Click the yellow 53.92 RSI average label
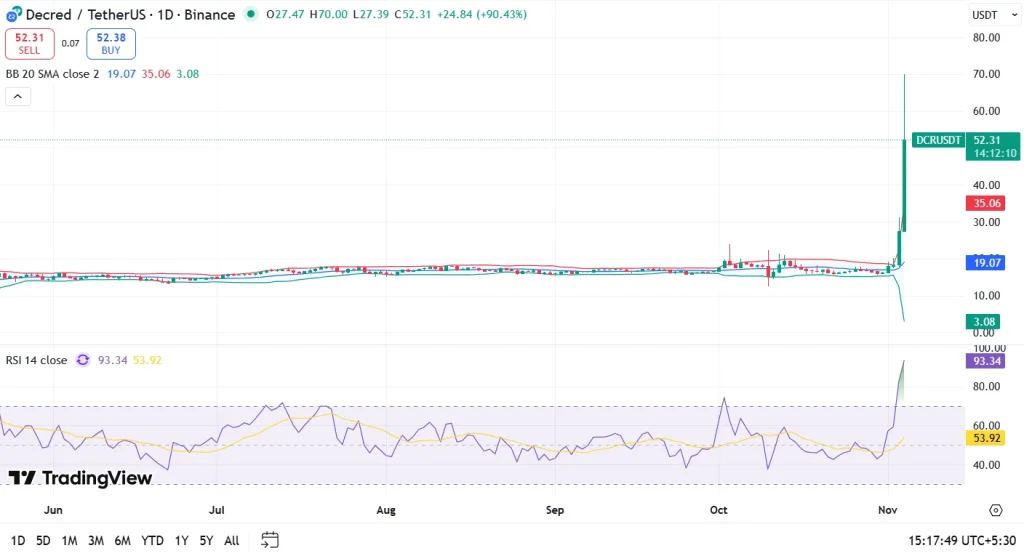Viewport: 1024px width, 556px height. 985,438
